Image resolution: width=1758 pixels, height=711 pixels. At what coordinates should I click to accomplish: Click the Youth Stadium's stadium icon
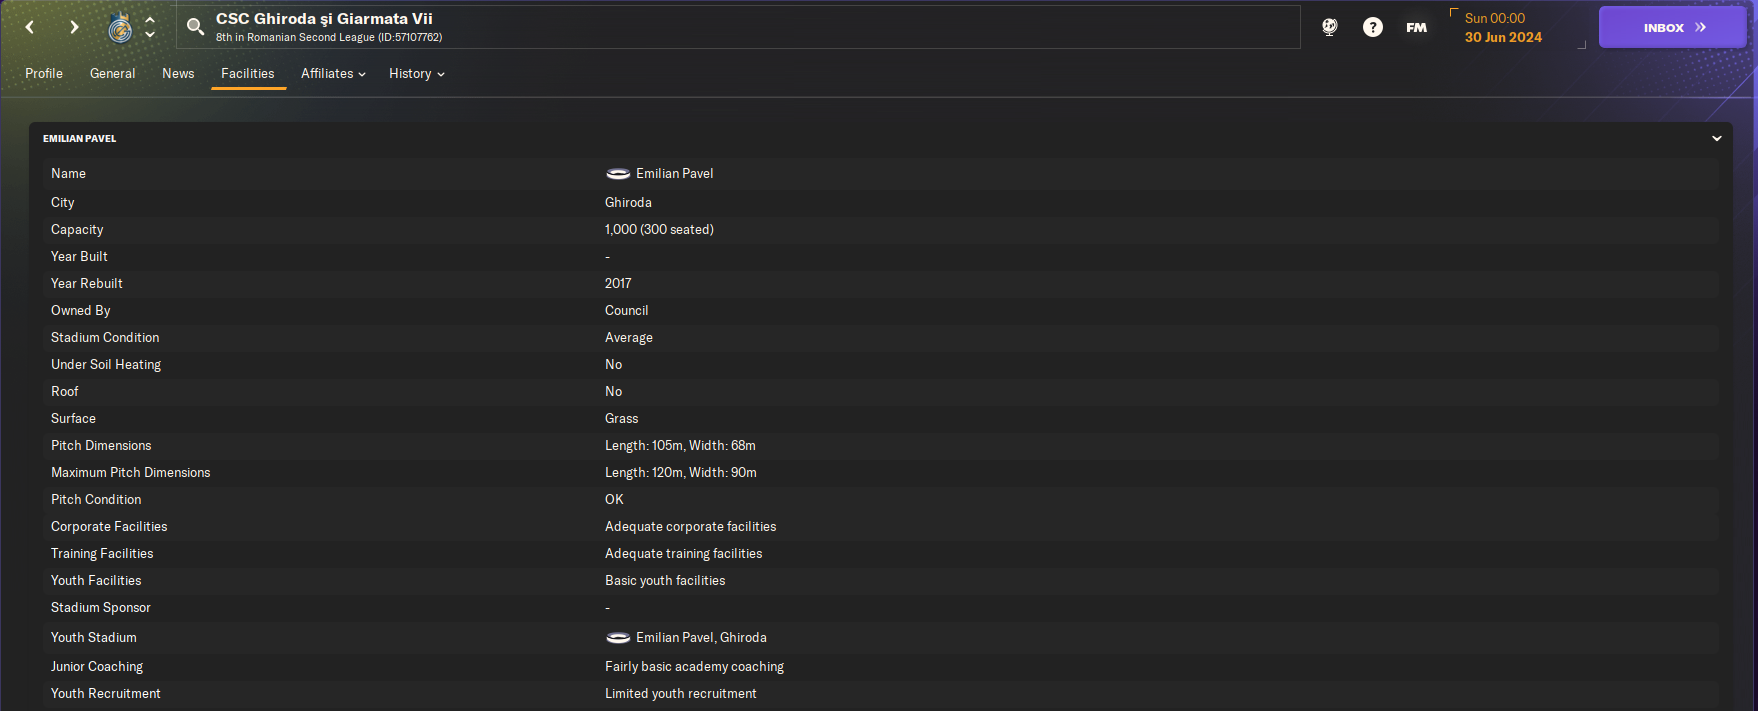[618, 638]
